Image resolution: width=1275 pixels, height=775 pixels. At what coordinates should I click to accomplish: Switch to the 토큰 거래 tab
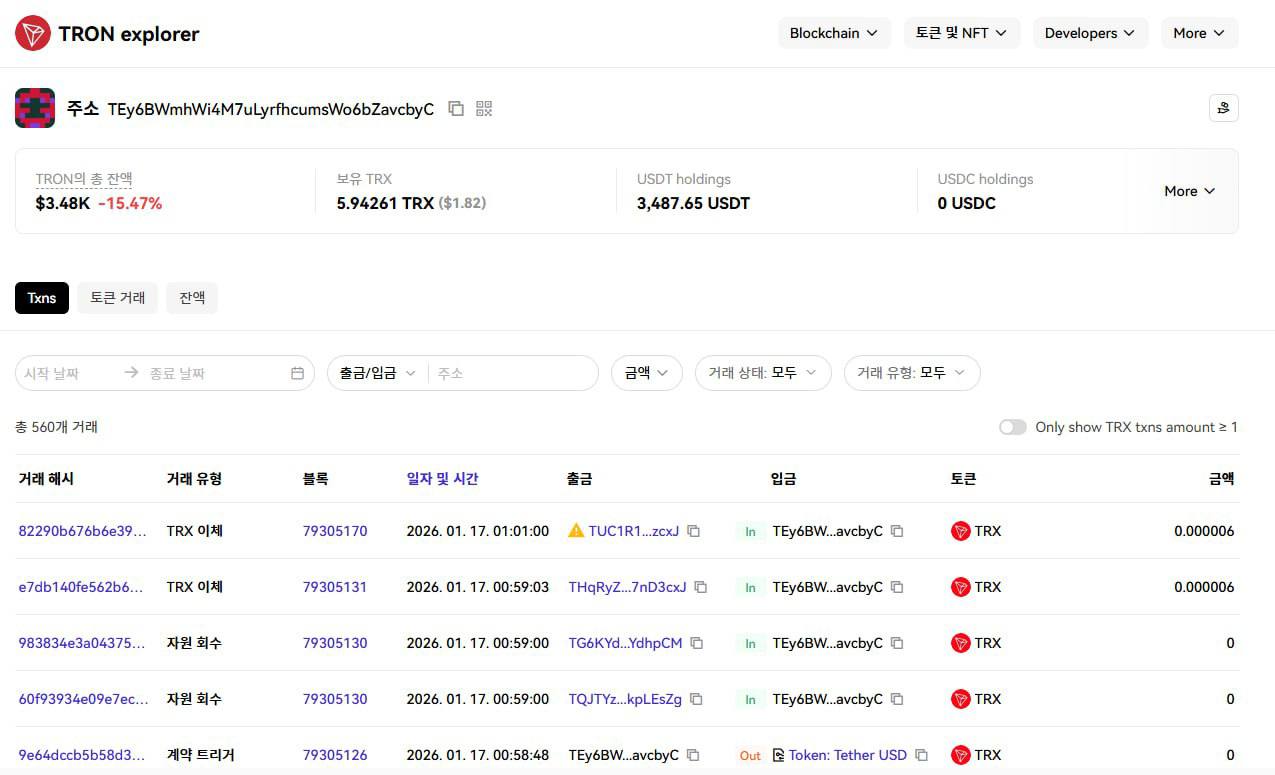[118, 298]
